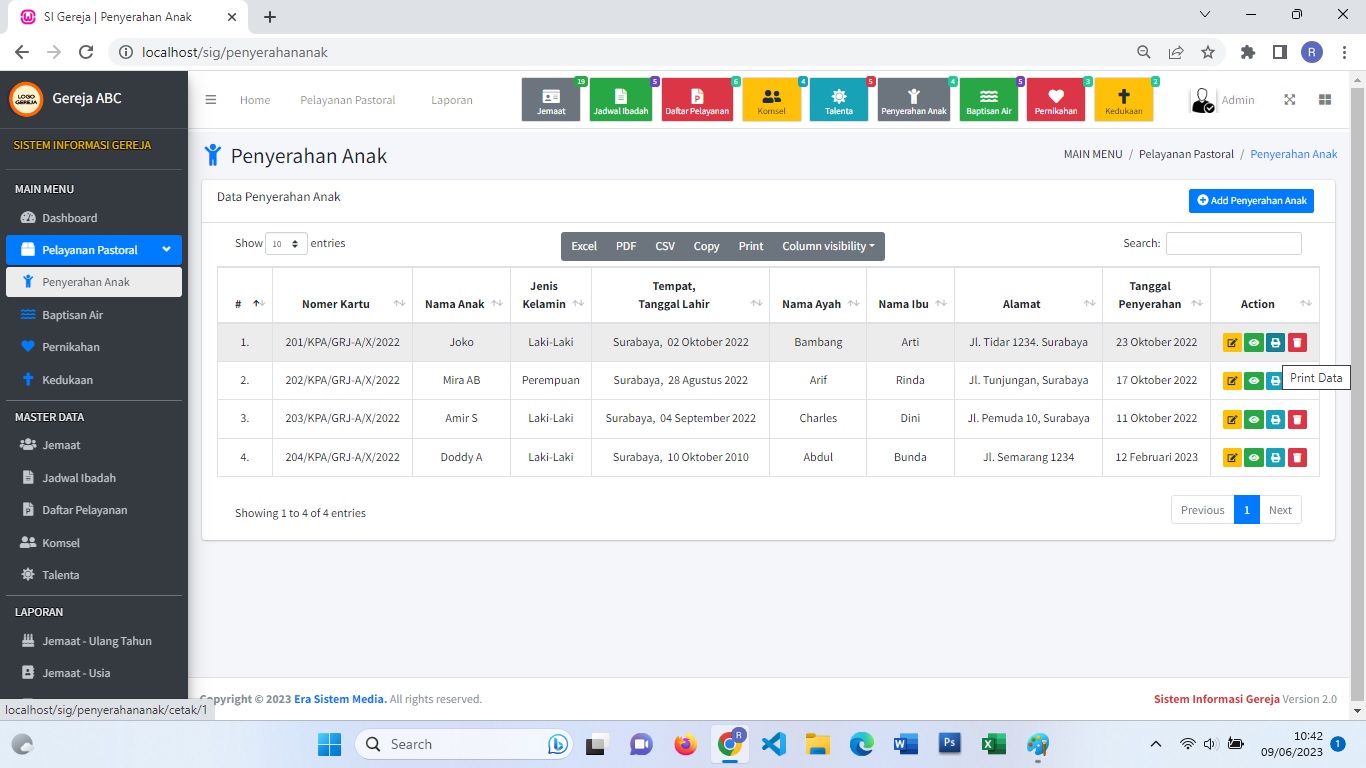Delete Doddy A's record with trash icon

click(1297, 458)
